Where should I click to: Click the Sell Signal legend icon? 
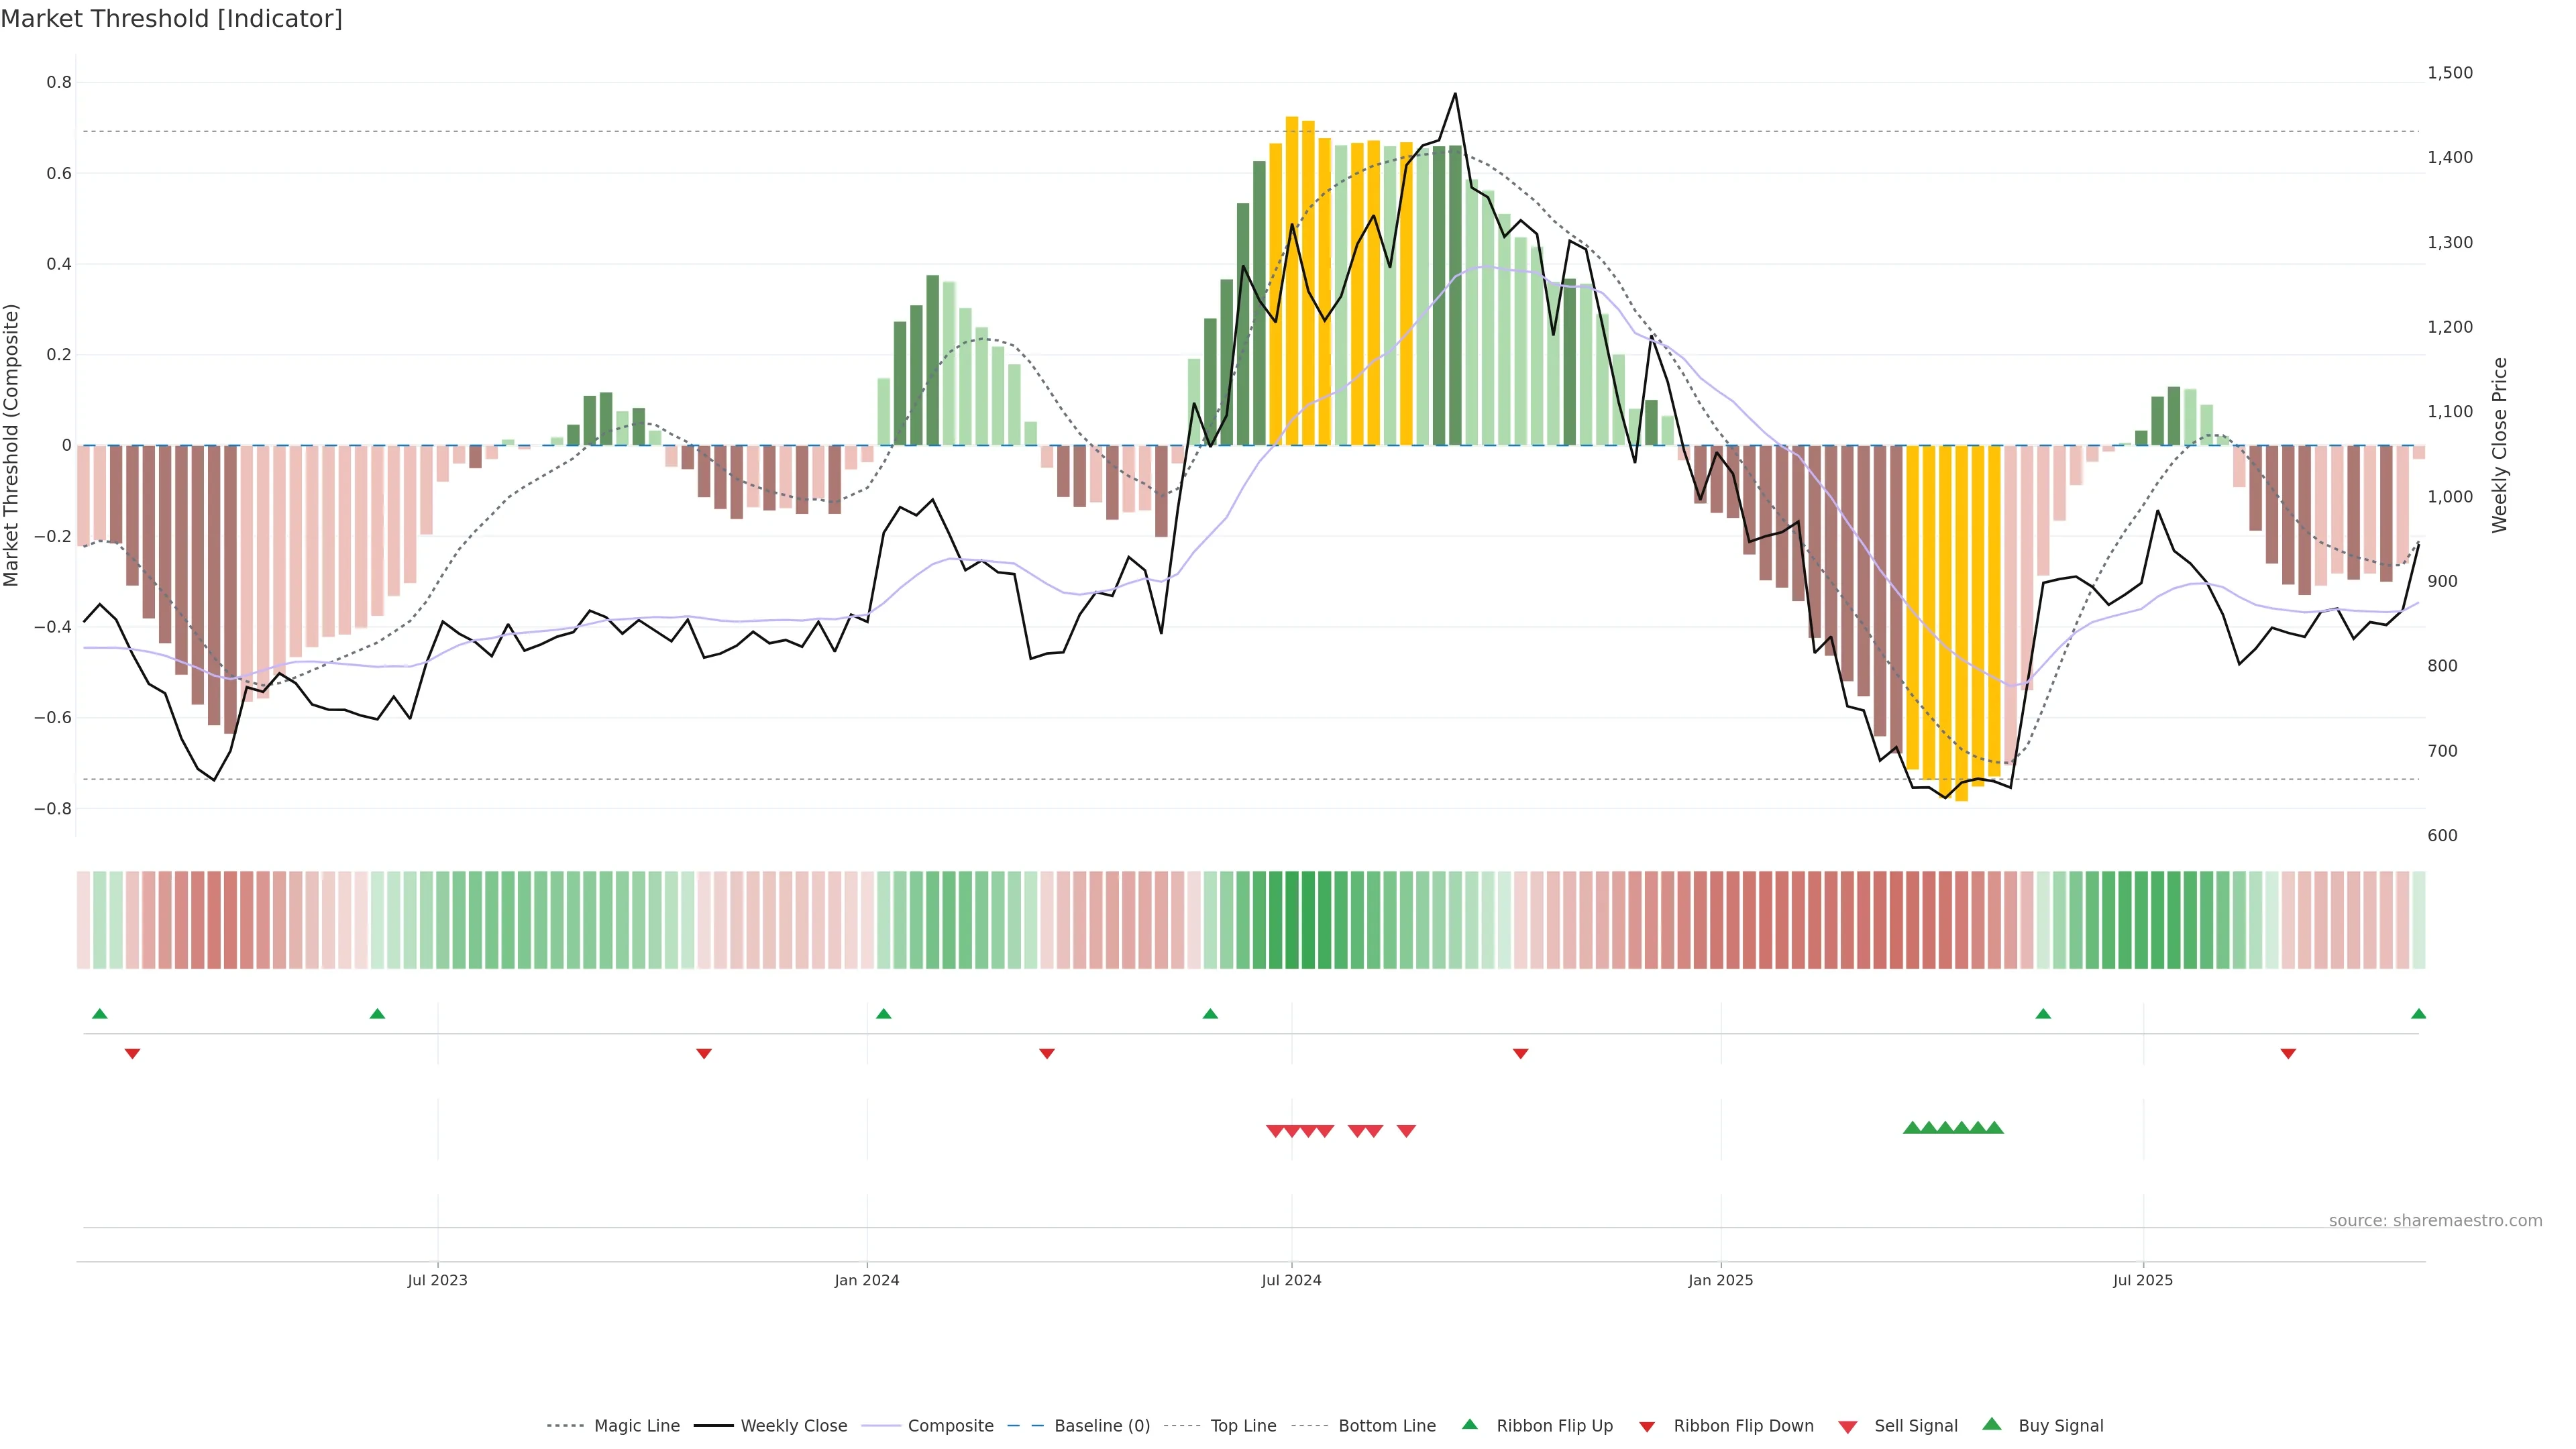(1848, 1427)
